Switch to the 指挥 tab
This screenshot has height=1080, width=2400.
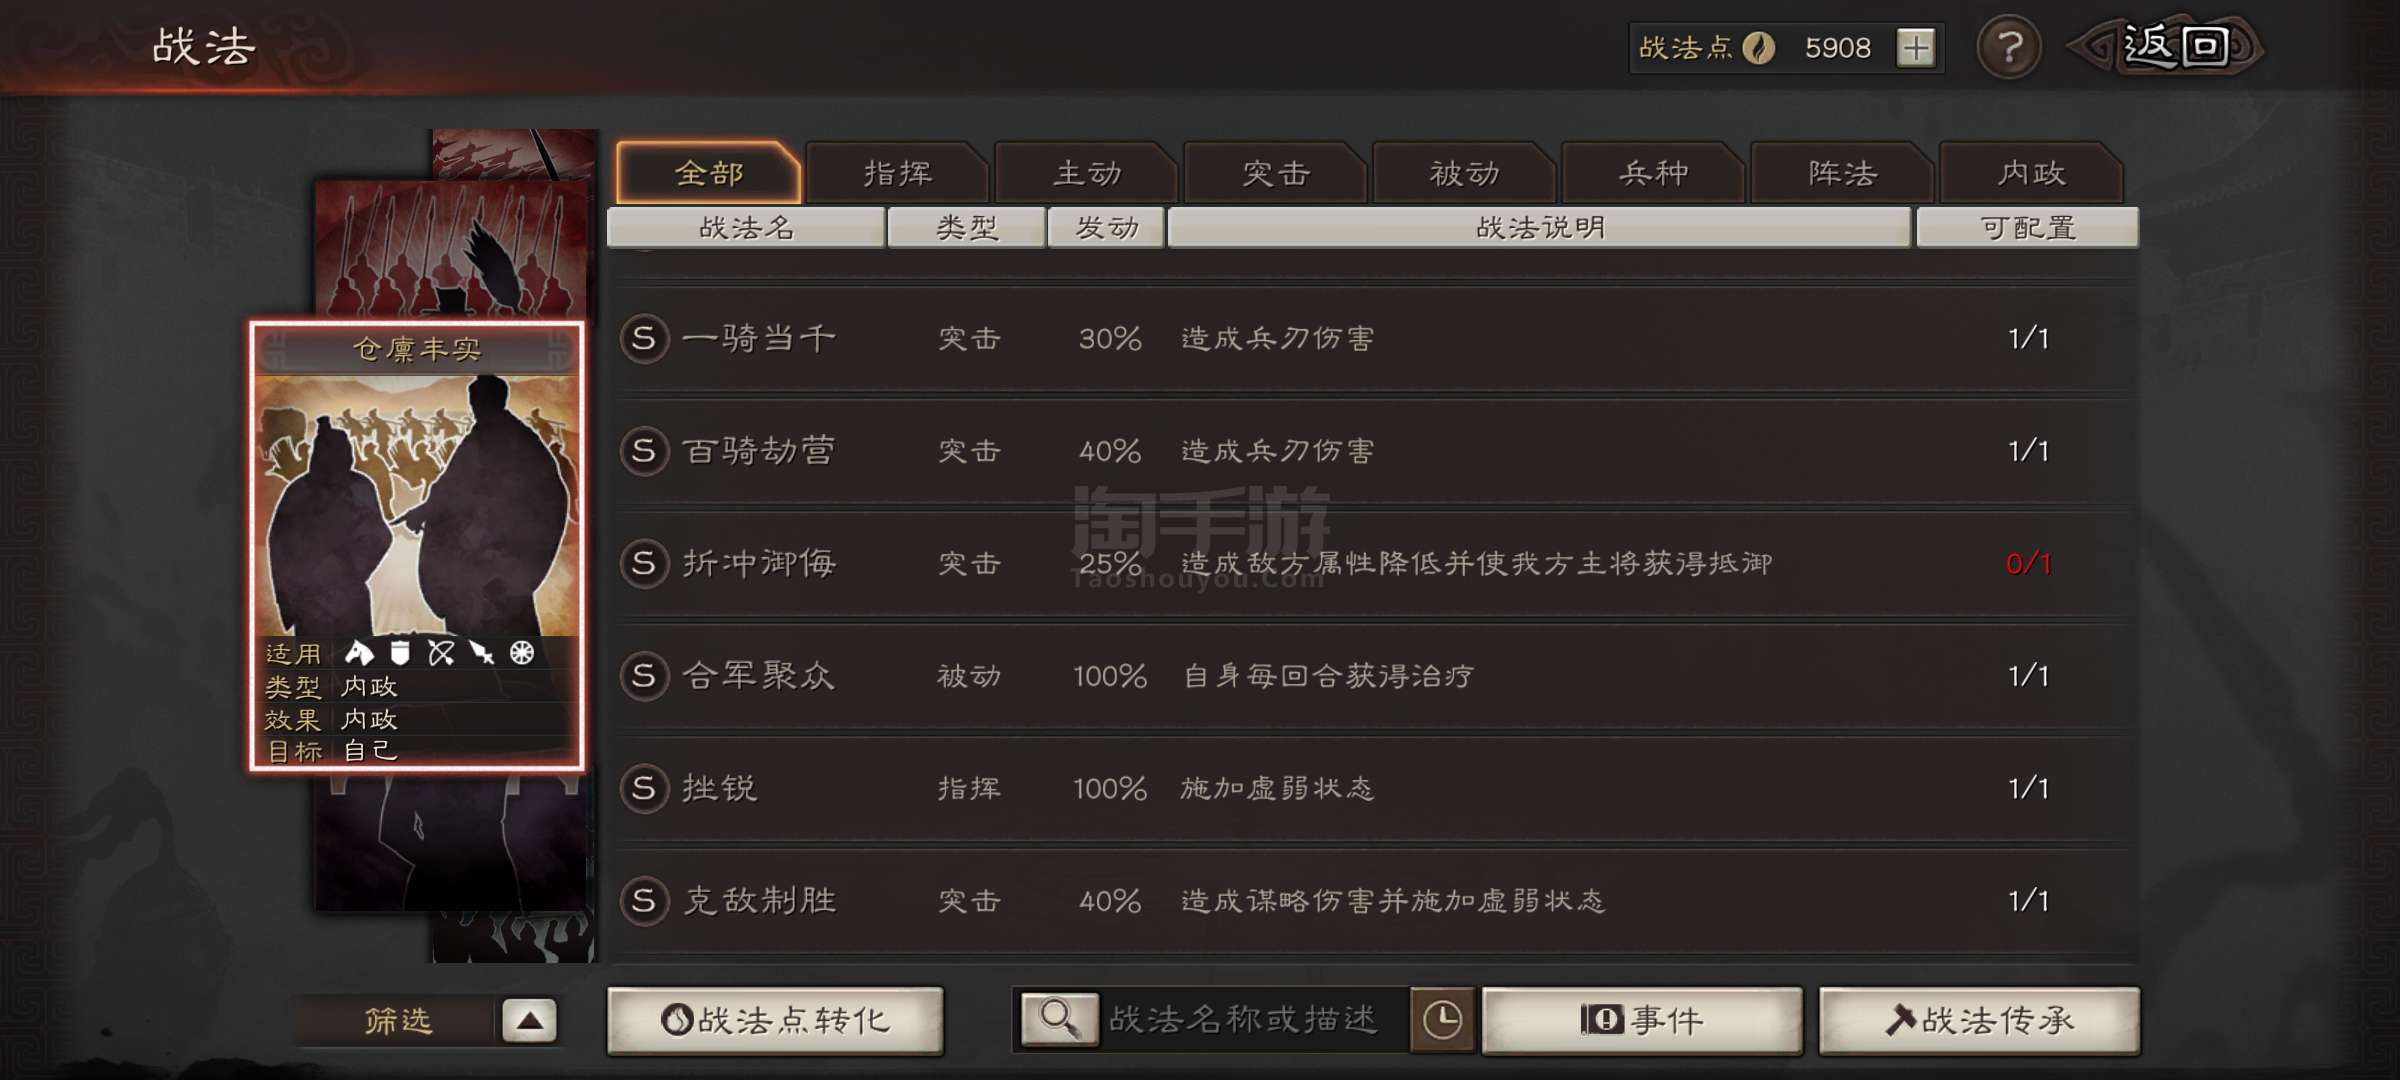pos(897,173)
